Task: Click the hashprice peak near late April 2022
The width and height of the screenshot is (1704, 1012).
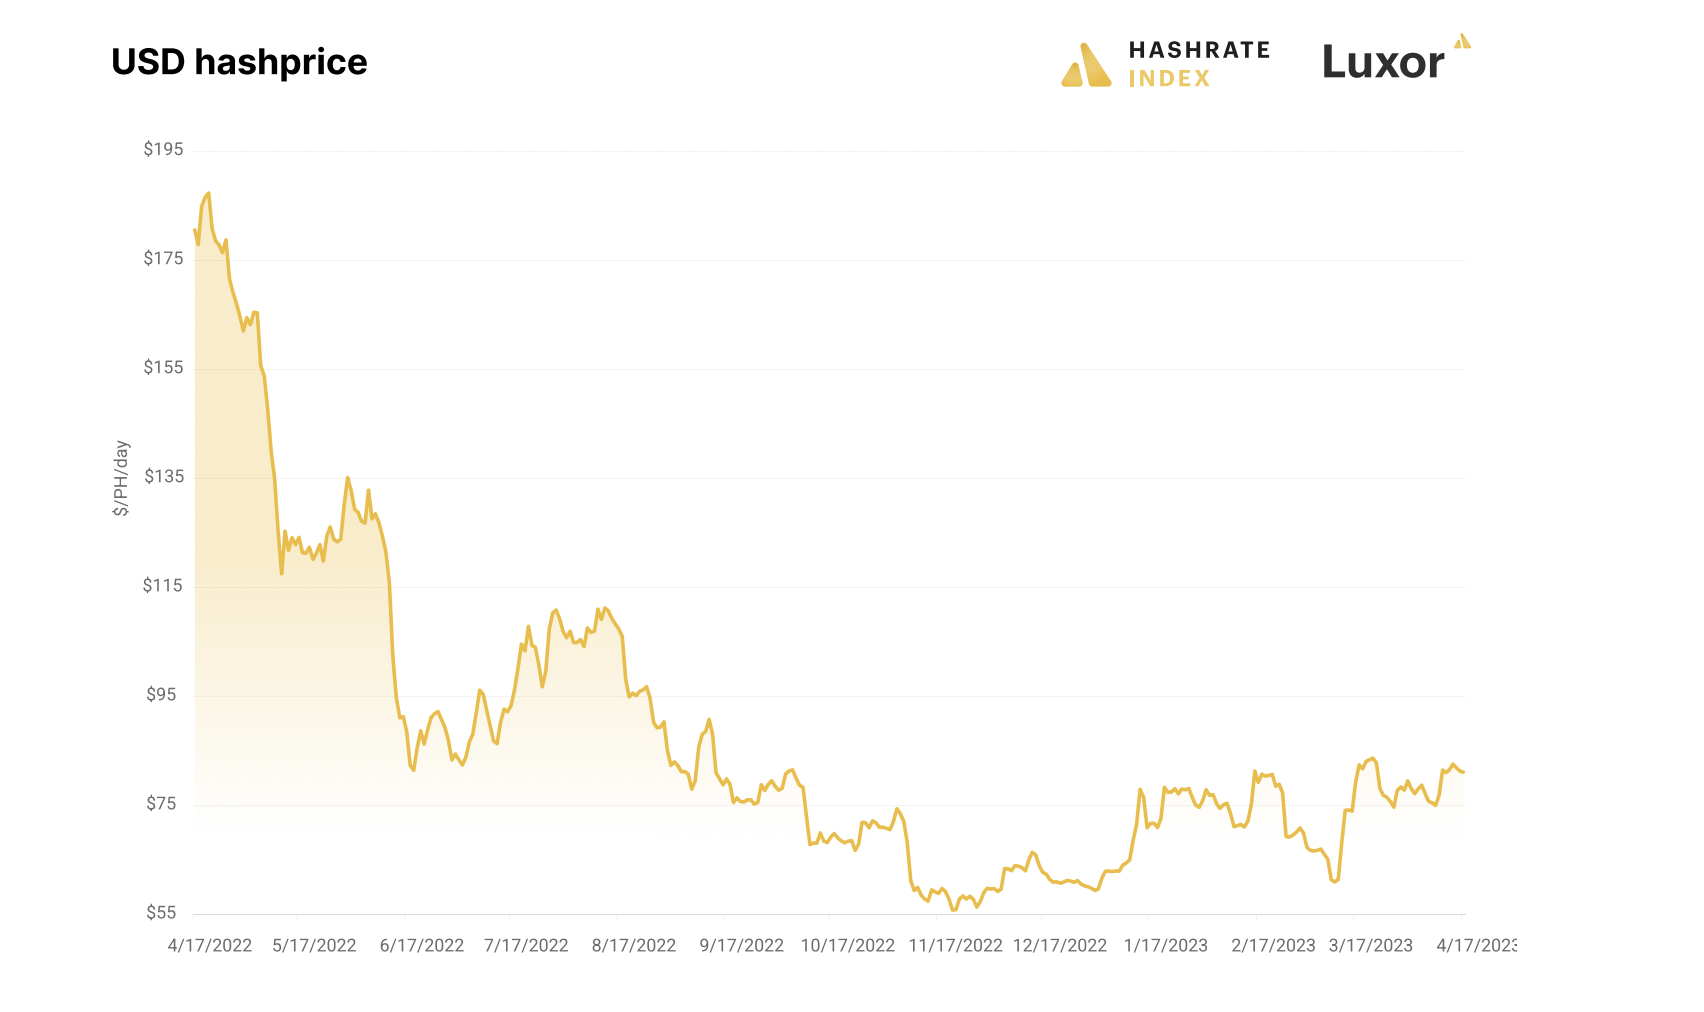Action: click(x=208, y=193)
